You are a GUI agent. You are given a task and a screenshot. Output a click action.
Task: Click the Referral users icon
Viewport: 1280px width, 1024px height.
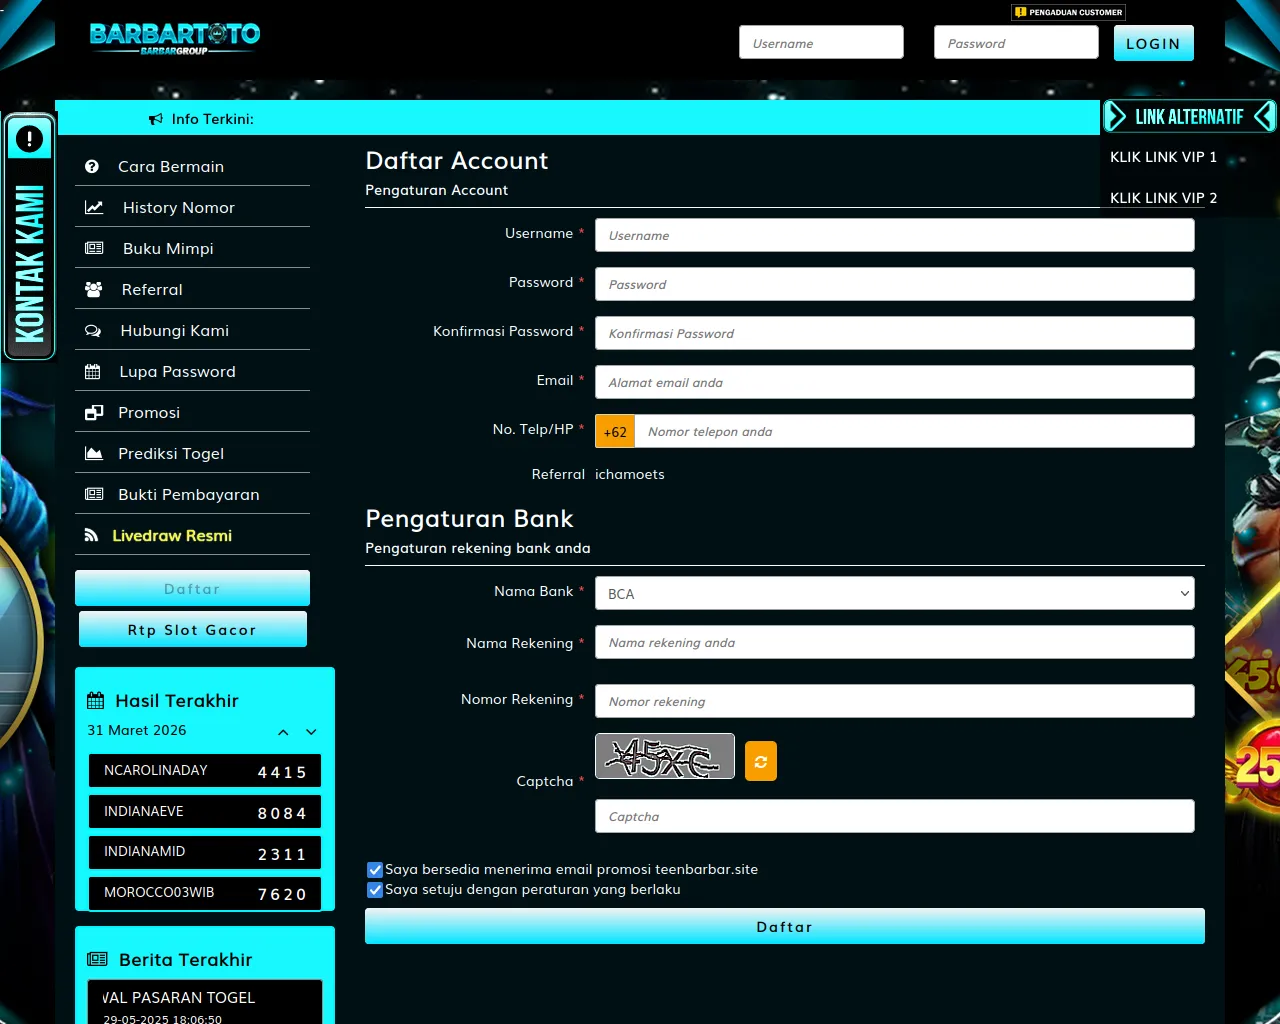[93, 290]
